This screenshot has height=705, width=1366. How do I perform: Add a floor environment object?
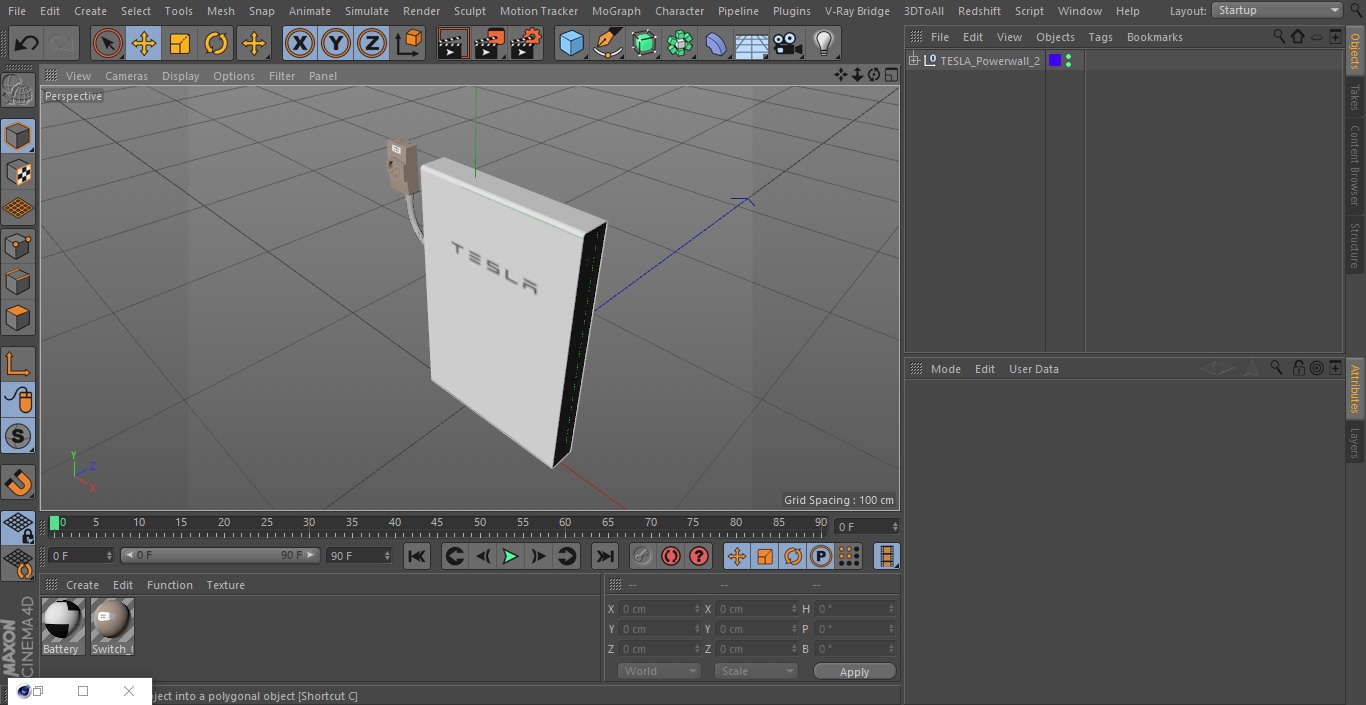[752, 44]
